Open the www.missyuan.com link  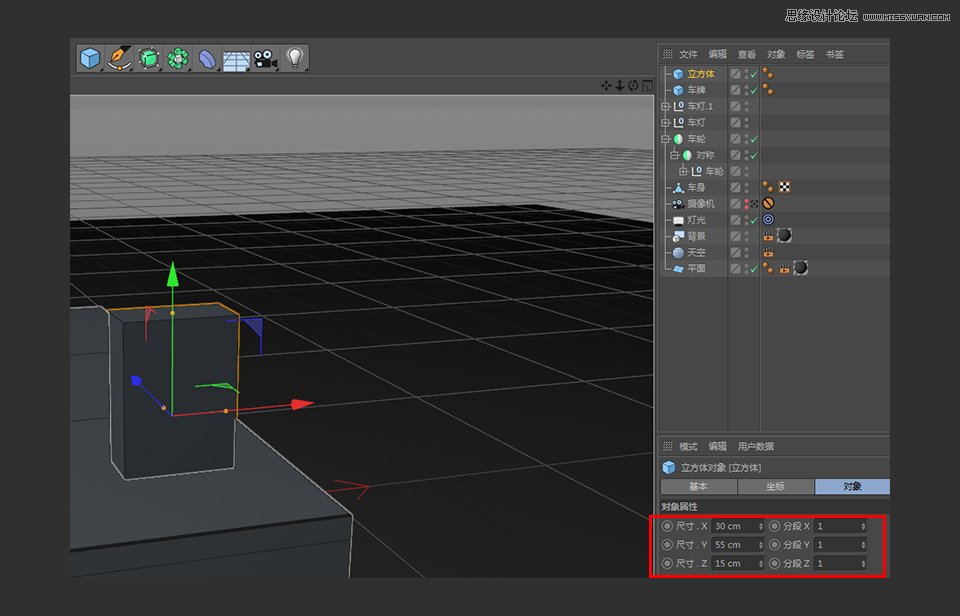point(905,16)
